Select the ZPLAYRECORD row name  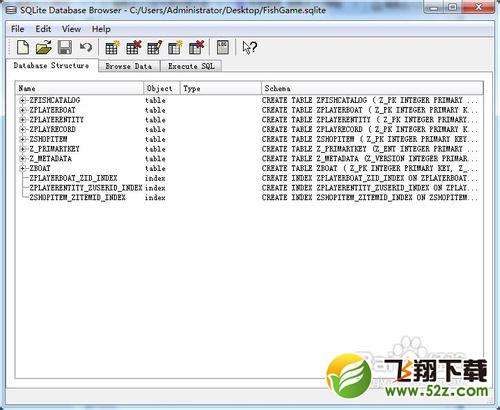tap(53, 129)
